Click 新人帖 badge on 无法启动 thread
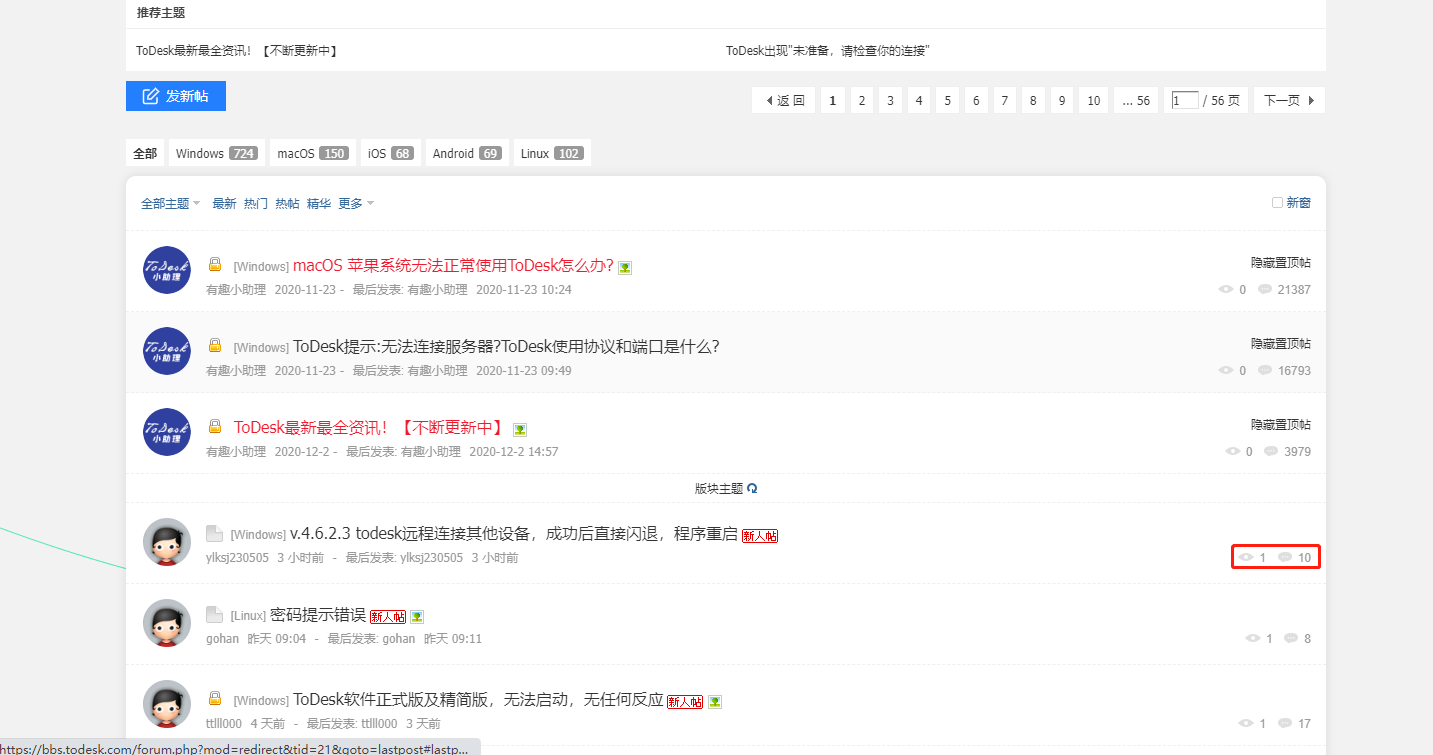 click(x=685, y=702)
